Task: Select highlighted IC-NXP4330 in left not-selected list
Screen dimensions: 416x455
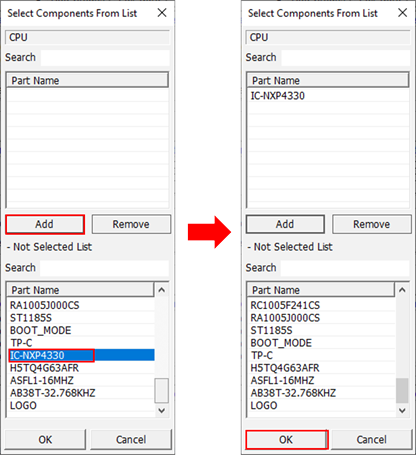Action: 81,355
